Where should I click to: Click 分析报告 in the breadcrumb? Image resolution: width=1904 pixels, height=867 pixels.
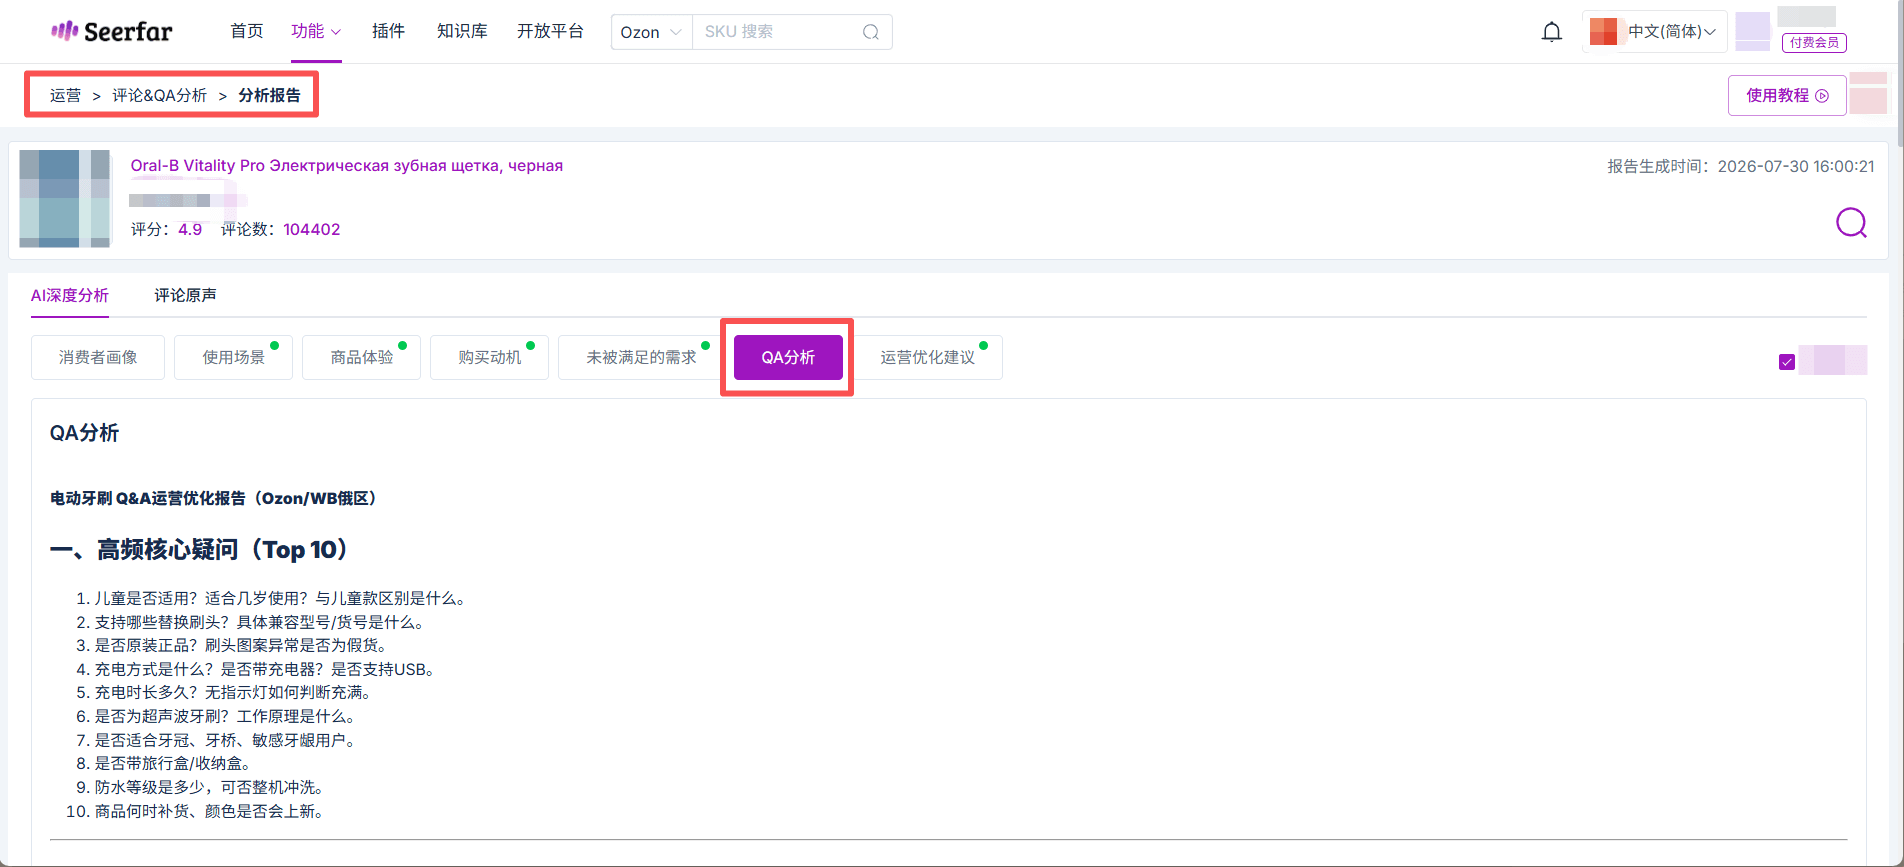[x=269, y=96]
